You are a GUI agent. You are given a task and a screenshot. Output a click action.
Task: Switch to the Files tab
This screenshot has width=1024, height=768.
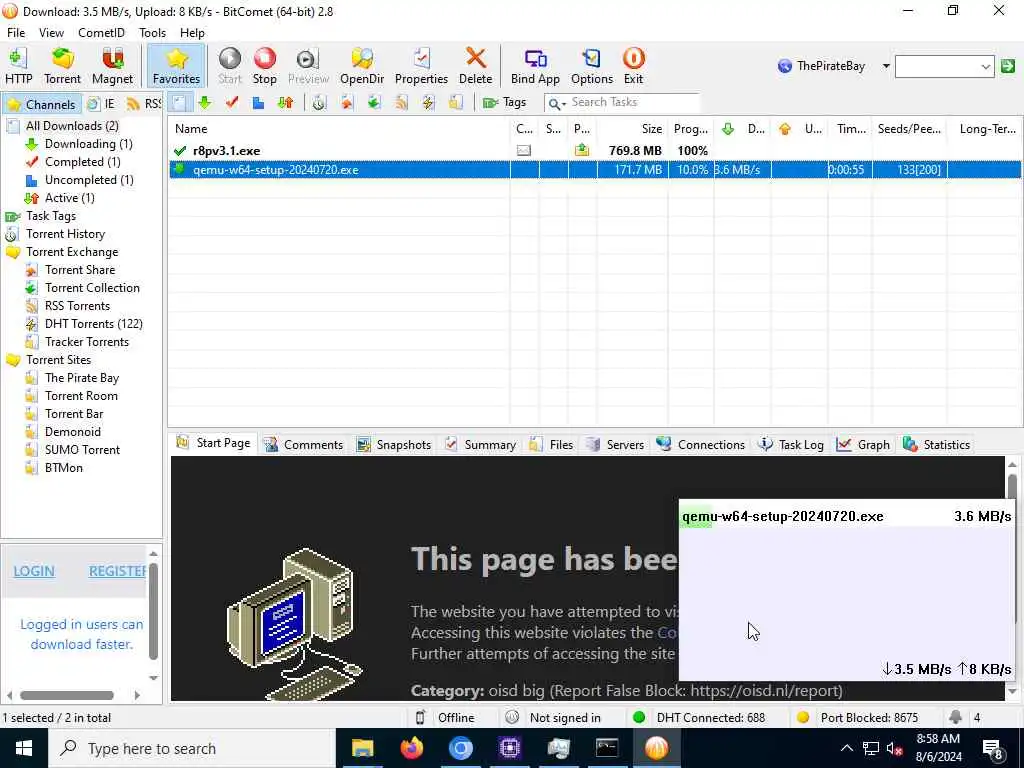coord(551,445)
